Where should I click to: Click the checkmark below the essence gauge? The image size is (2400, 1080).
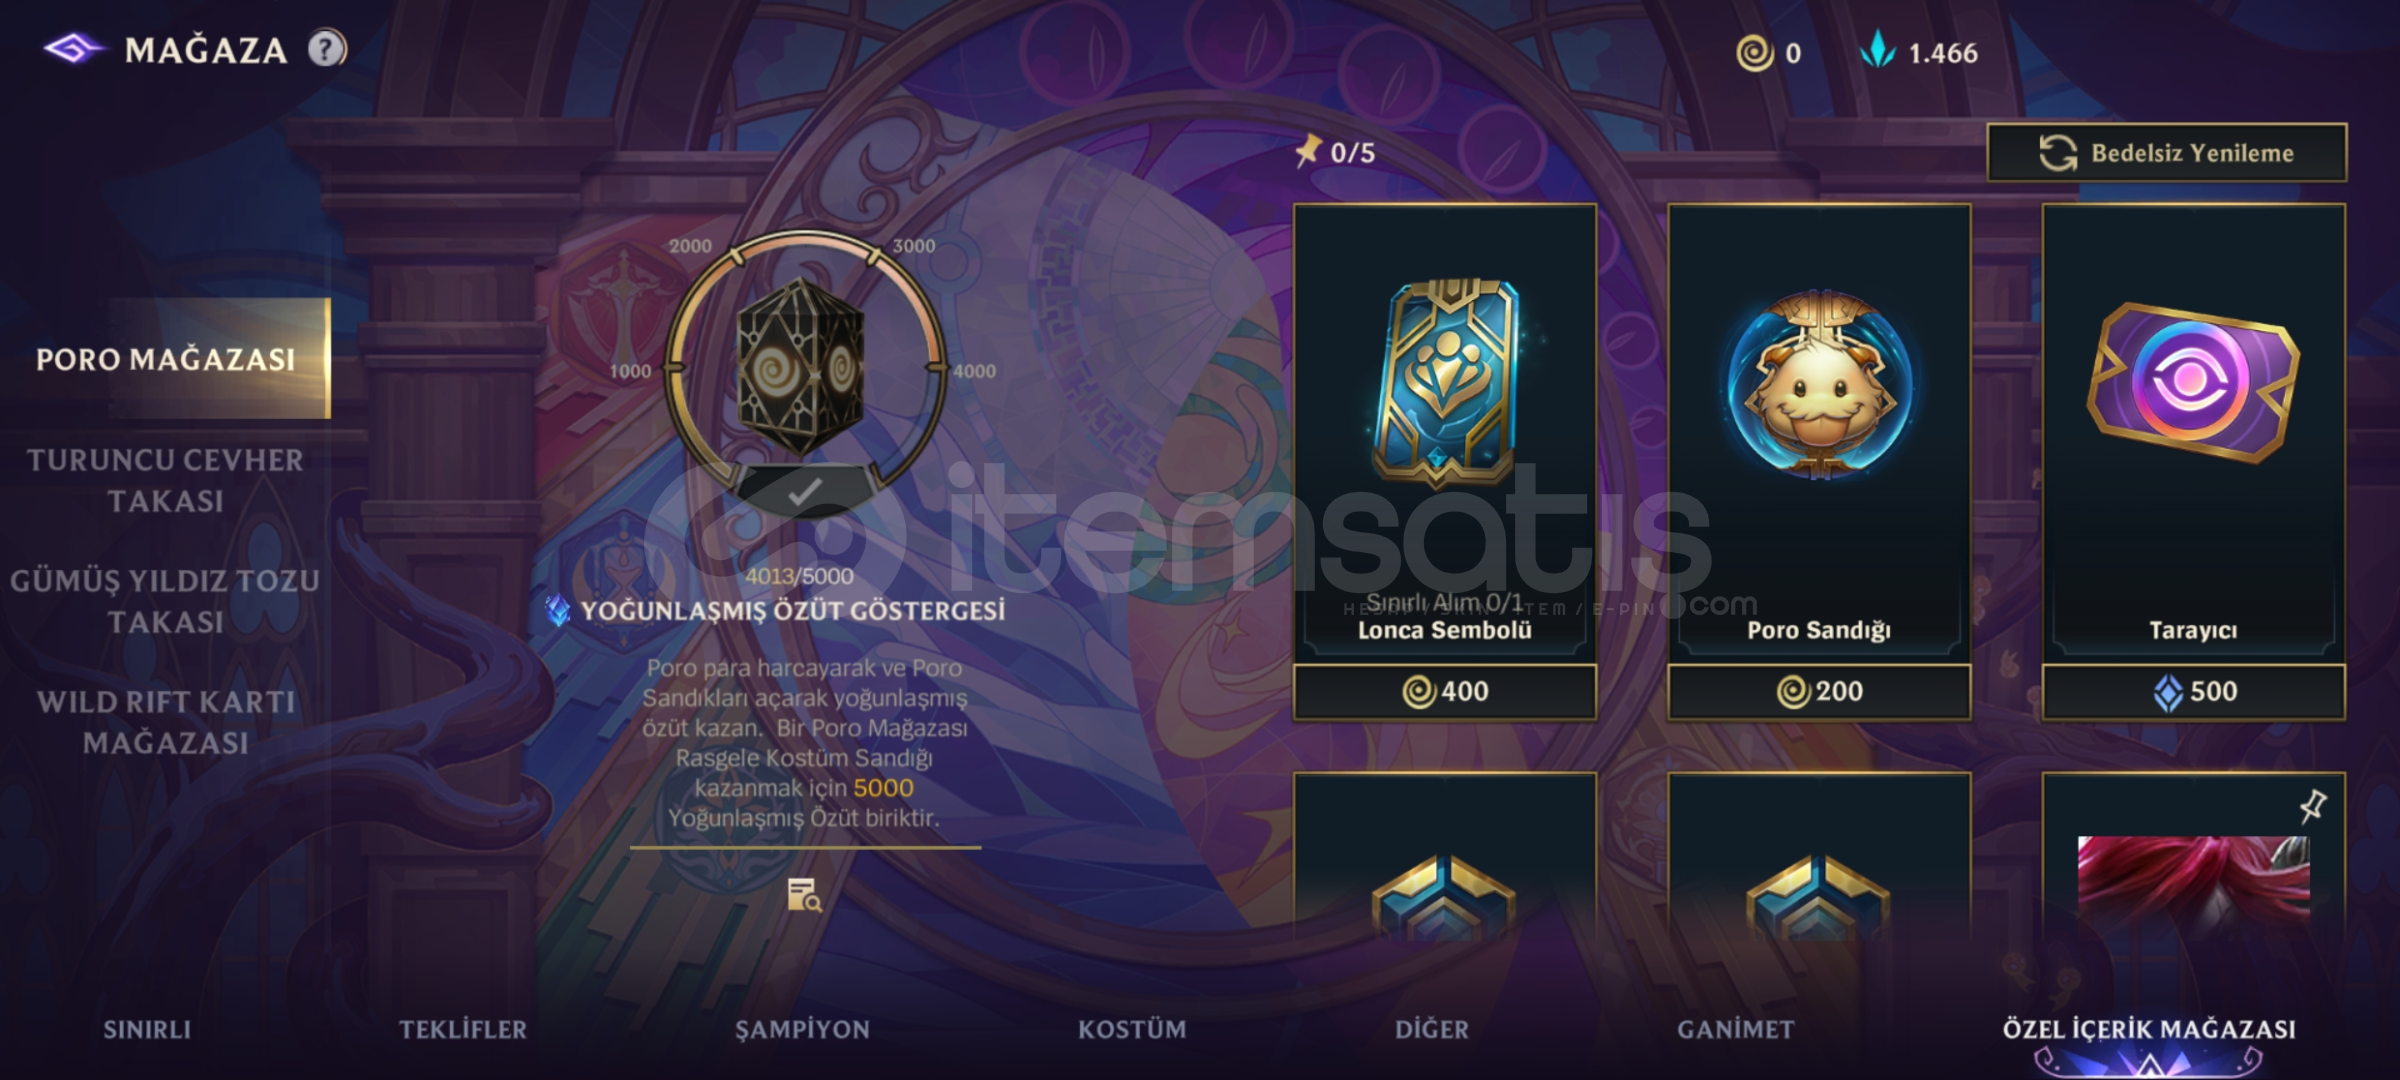click(x=804, y=491)
